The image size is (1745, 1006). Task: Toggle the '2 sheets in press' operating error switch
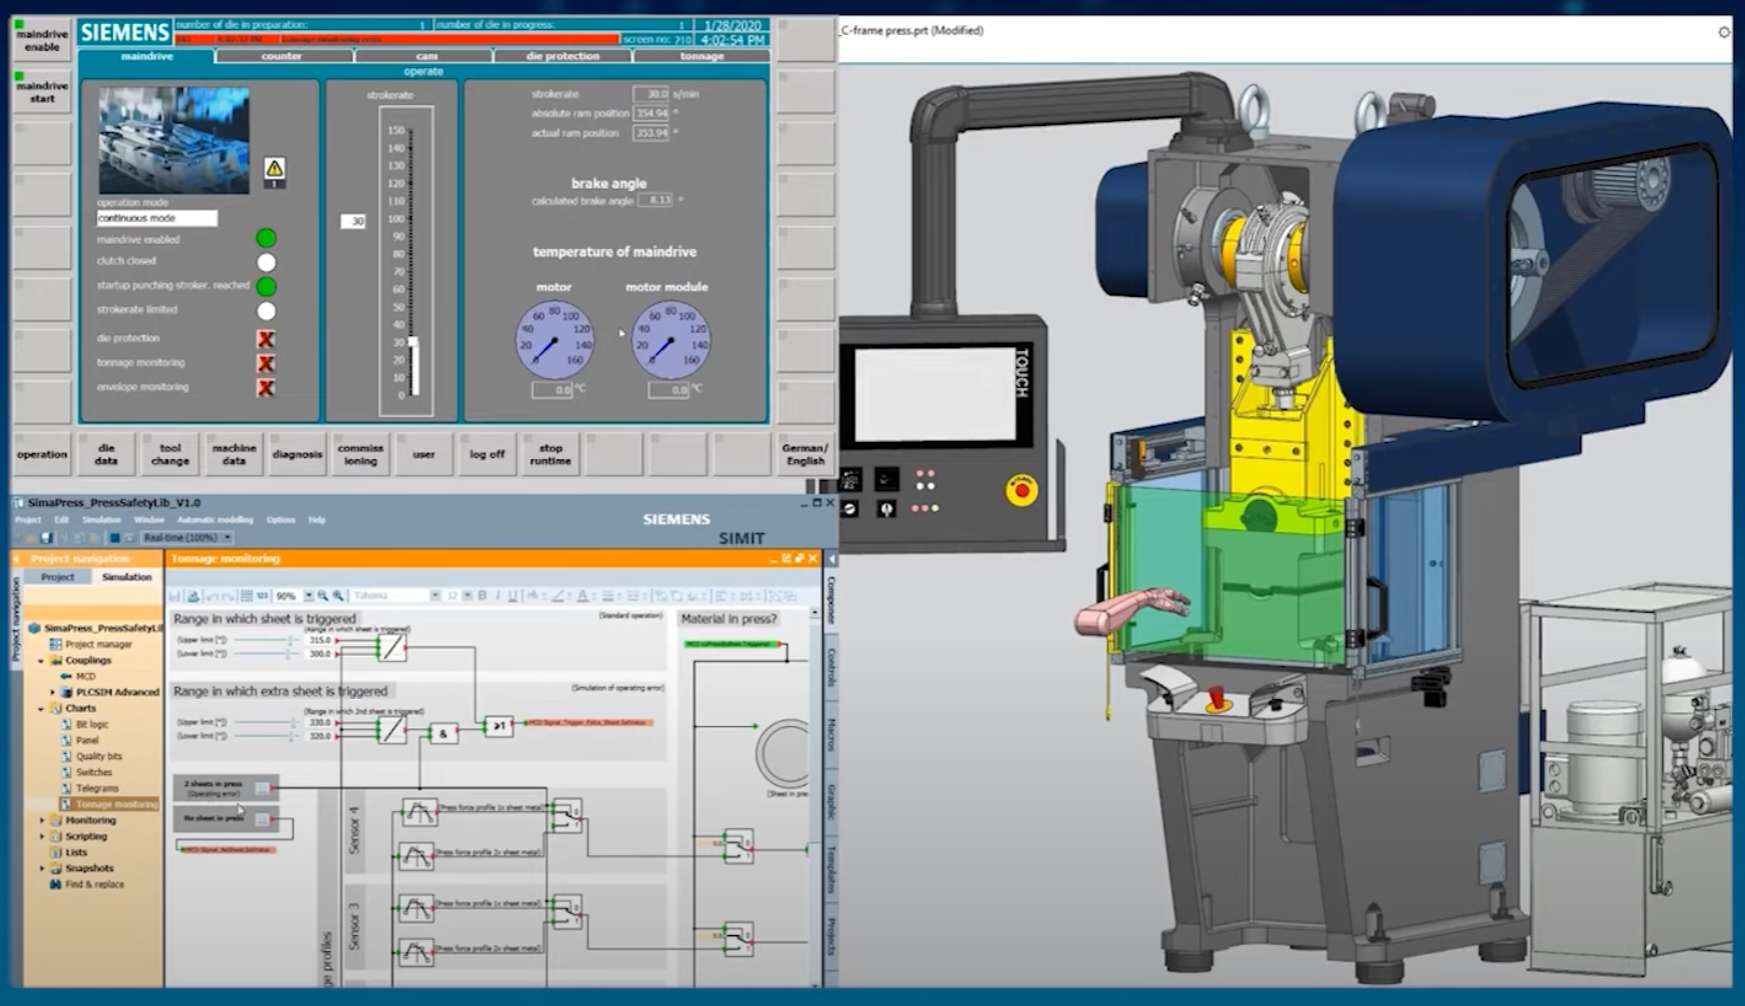262,788
